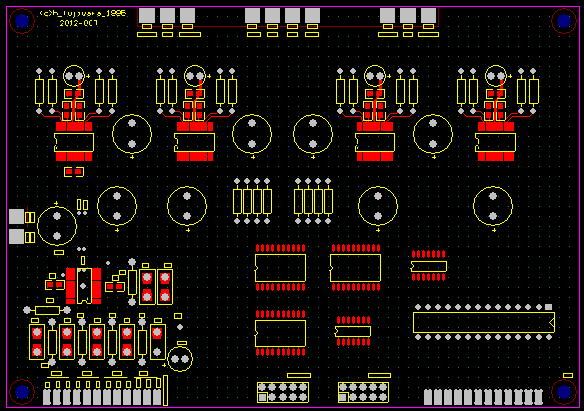Select the right 2x5 pin header footprint
Screen dimensions: 584x411
point(363,392)
